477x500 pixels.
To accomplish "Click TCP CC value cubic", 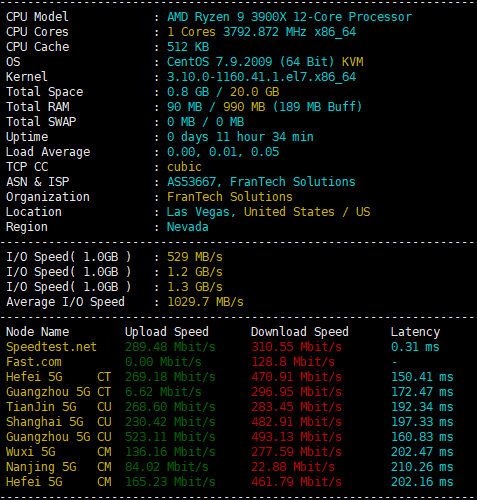I will click(x=184, y=167).
